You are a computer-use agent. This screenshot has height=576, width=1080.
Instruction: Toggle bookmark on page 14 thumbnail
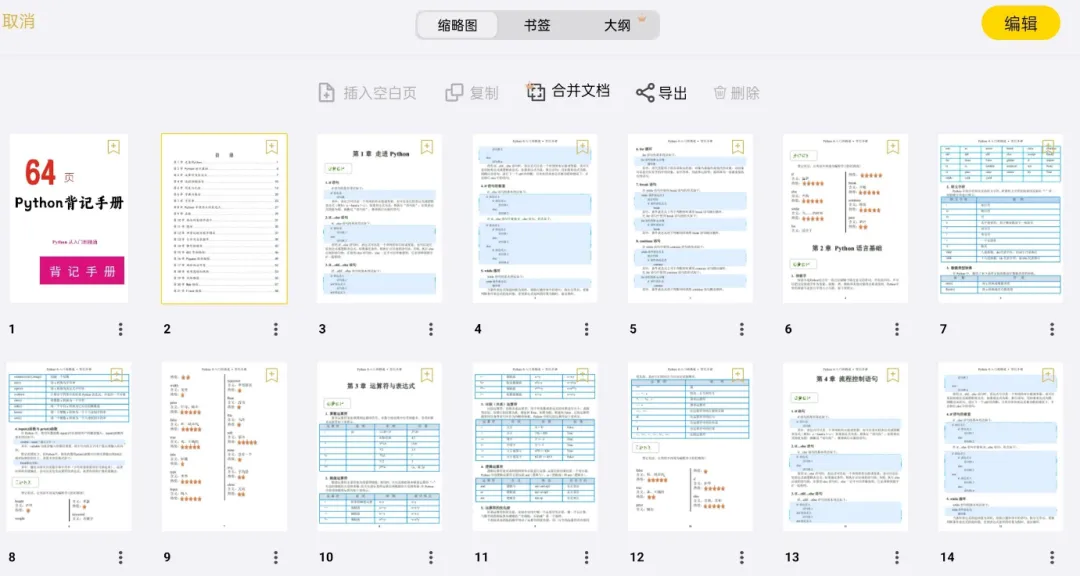pos(1048,375)
